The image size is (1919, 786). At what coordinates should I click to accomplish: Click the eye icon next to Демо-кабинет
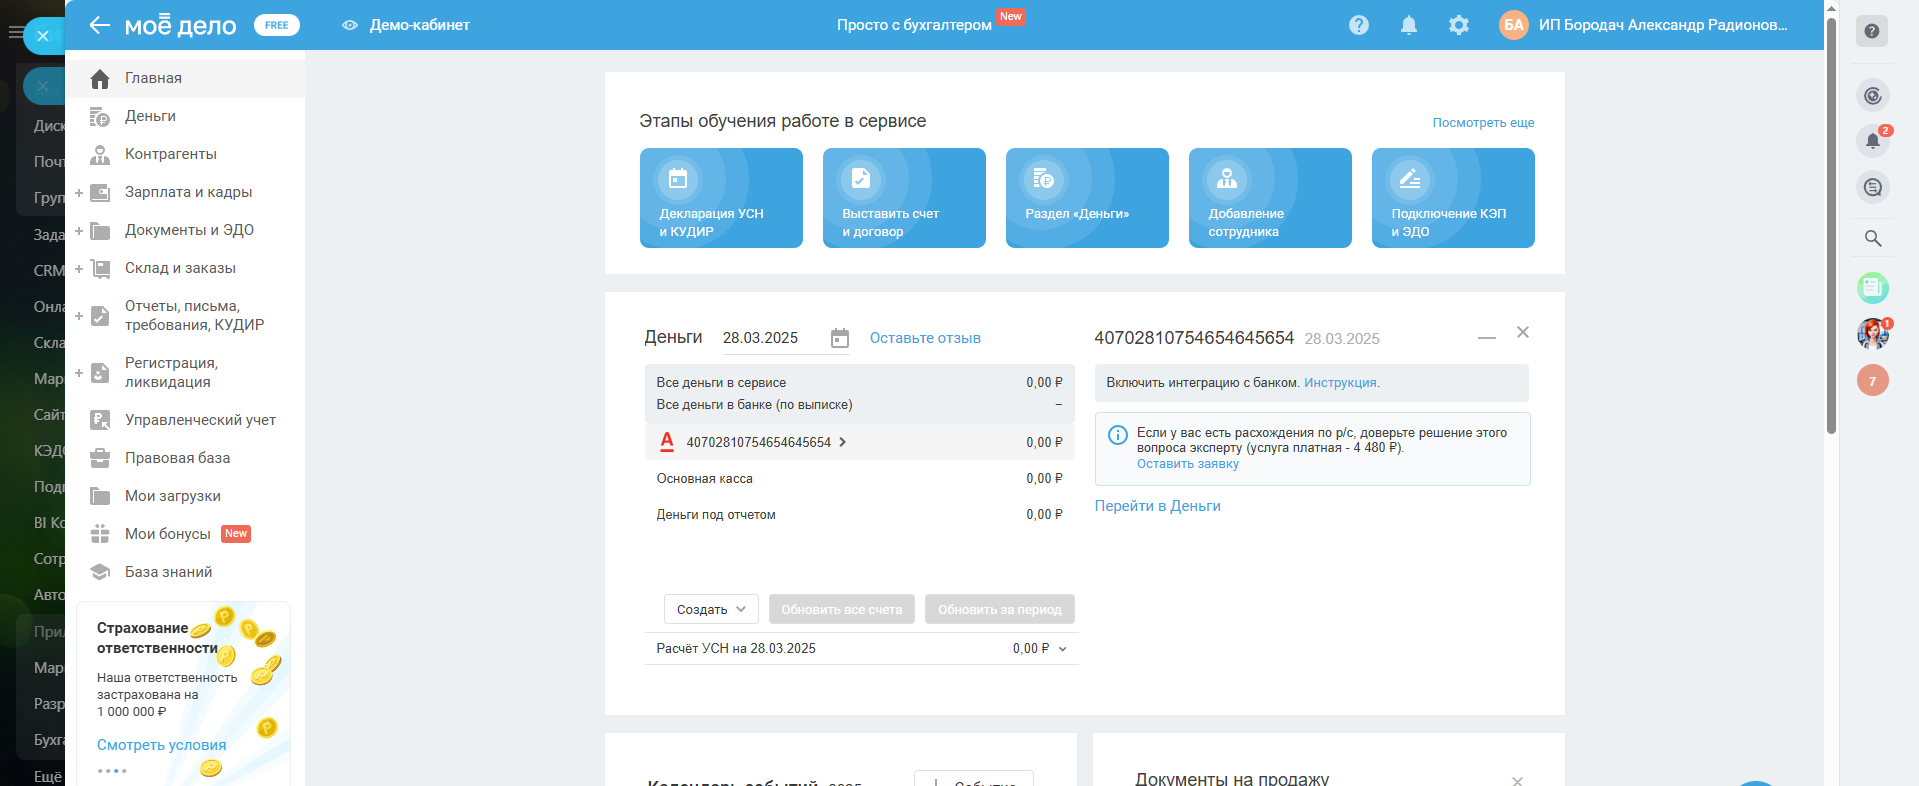350,25
